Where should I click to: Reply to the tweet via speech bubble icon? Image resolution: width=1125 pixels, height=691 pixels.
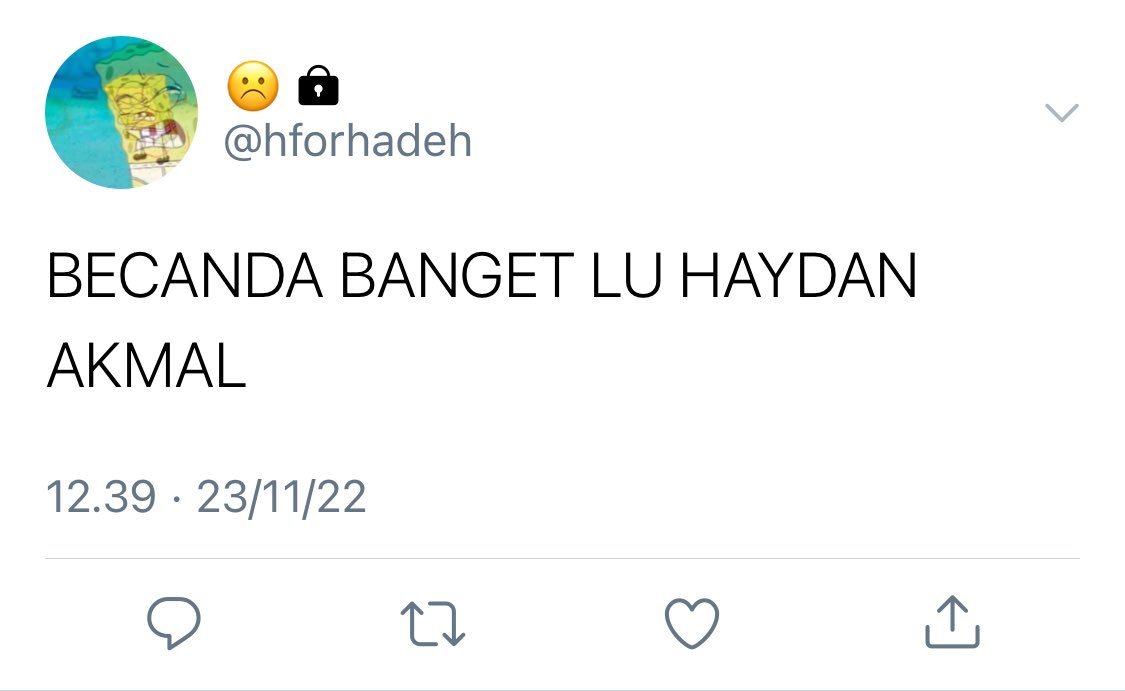[174, 623]
